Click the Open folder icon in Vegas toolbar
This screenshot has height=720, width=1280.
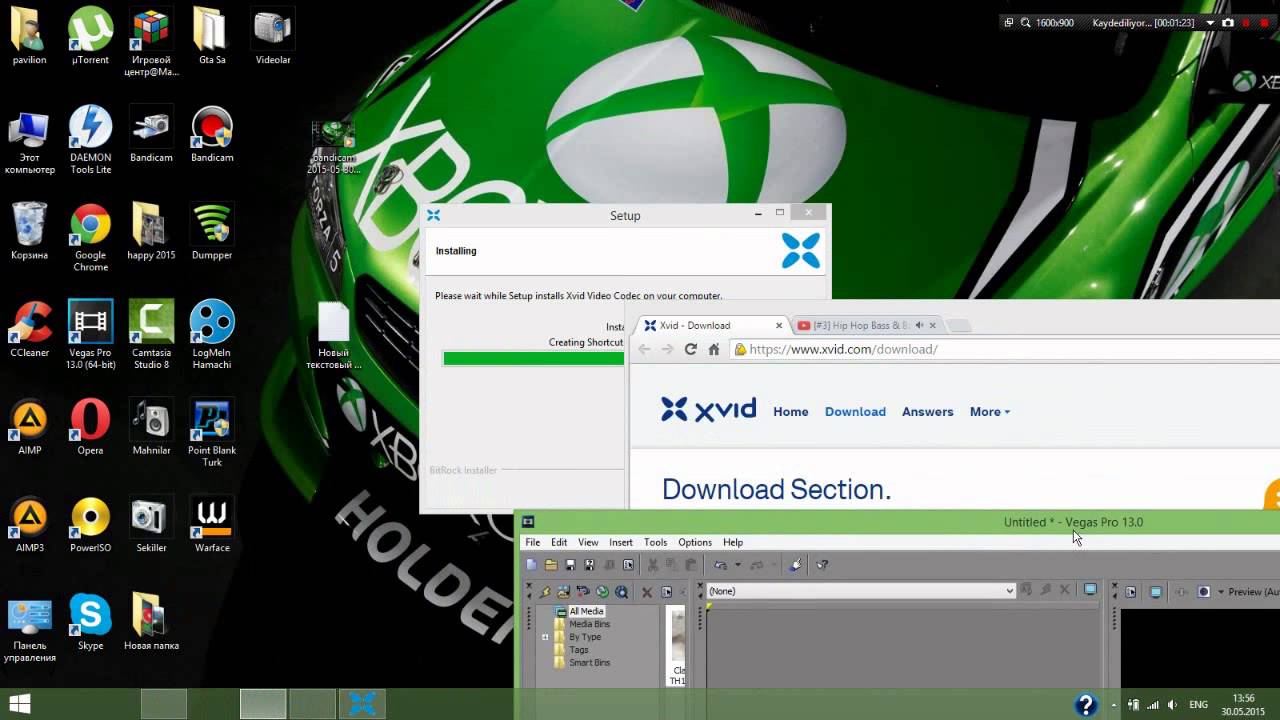click(551, 565)
